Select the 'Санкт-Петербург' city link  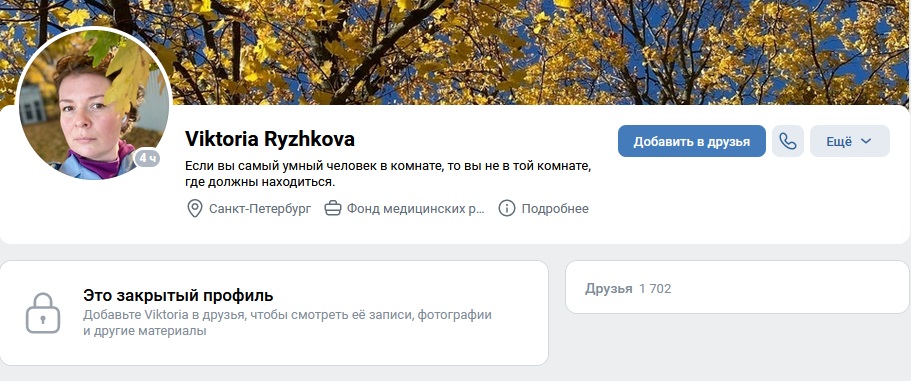pyautogui.click(x=260, y=209)
